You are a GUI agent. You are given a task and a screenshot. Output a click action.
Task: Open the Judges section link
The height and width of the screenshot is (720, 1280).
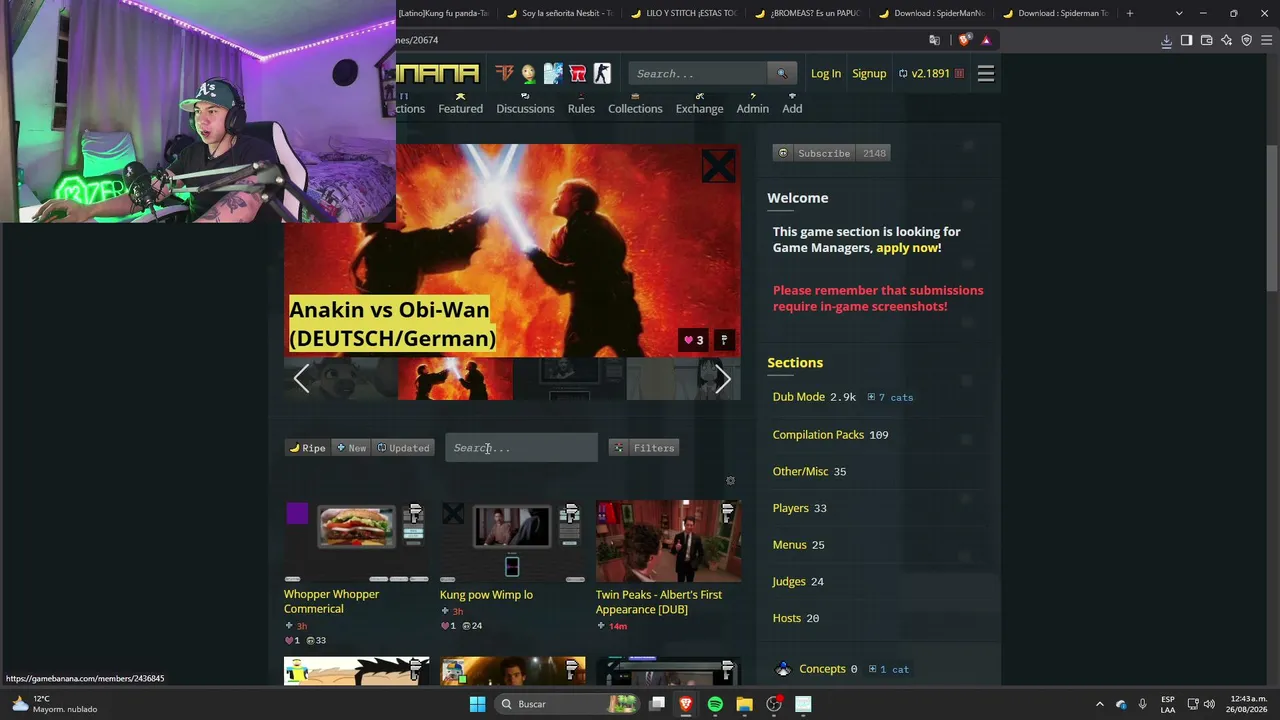788,582
